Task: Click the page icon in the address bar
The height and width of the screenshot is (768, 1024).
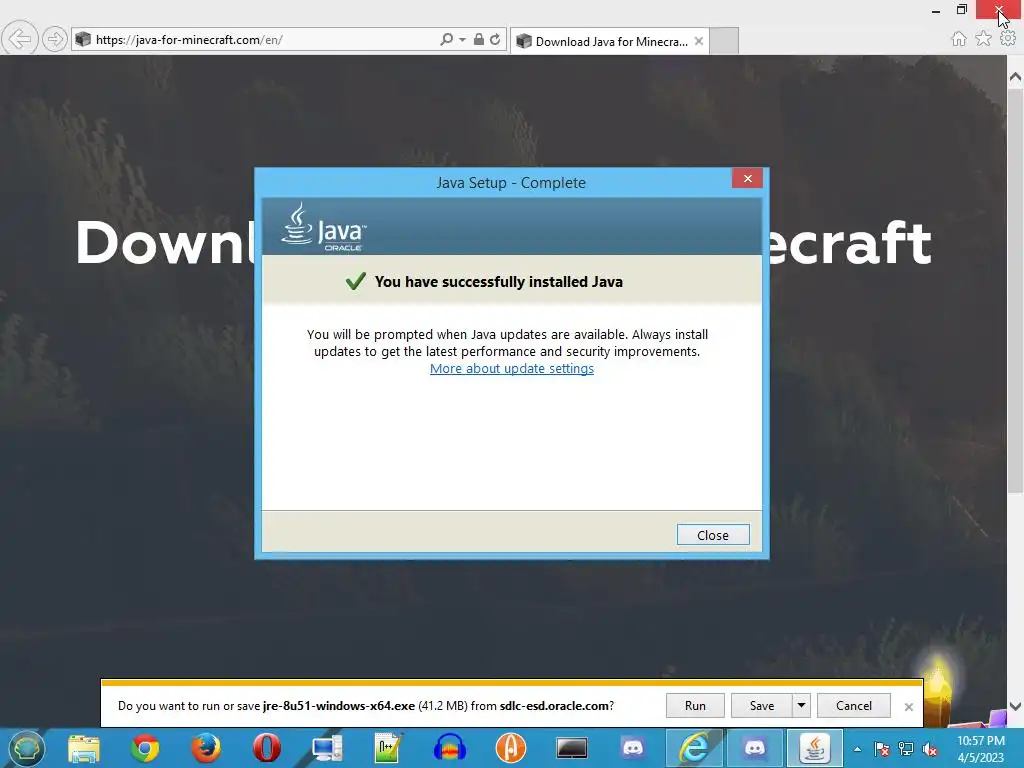Action: (83, 39)
